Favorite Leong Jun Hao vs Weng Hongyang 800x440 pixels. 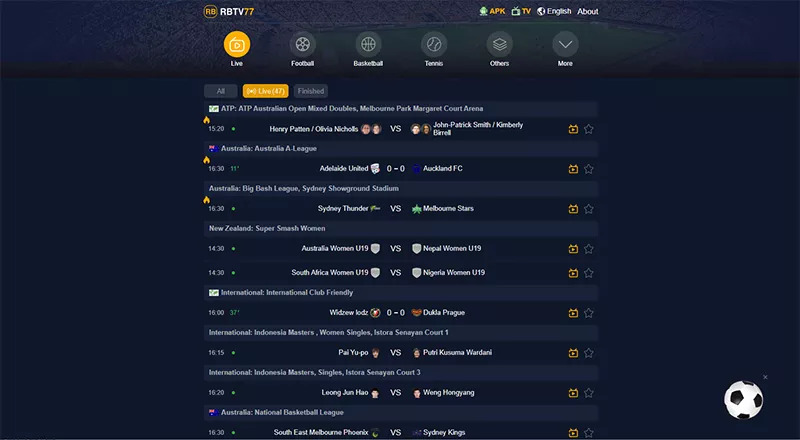point(589,393)
